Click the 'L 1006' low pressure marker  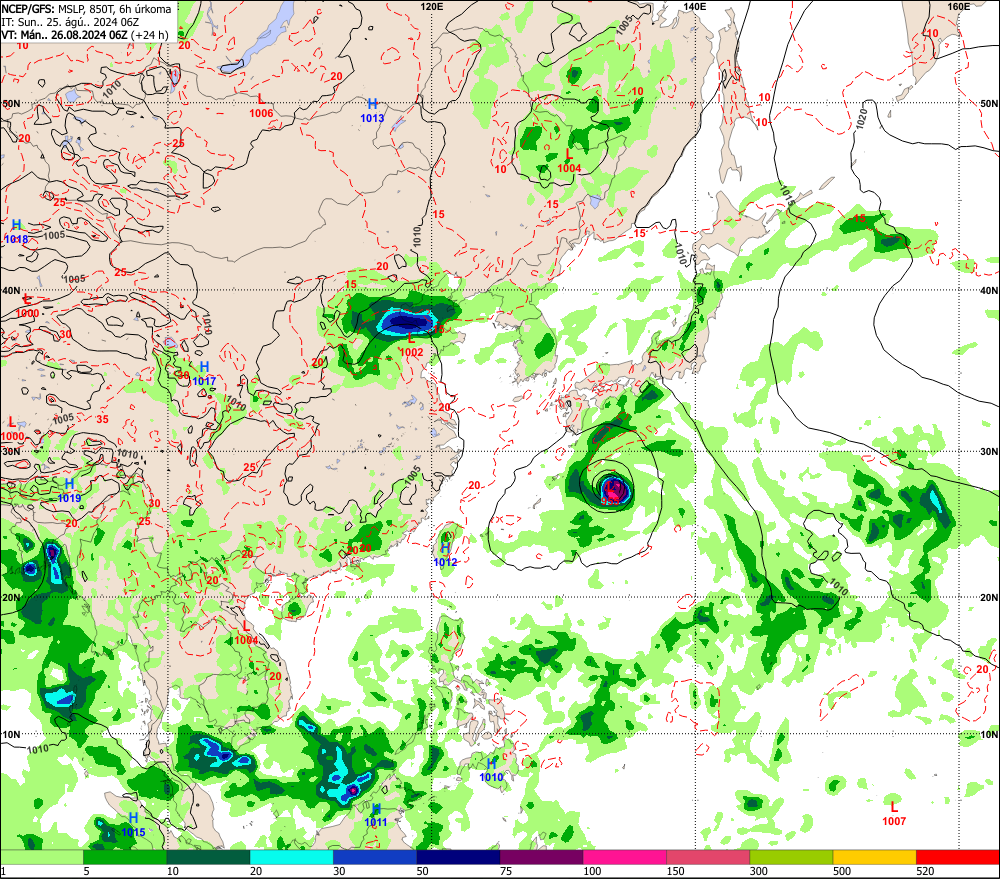click(x=261, y=106)
